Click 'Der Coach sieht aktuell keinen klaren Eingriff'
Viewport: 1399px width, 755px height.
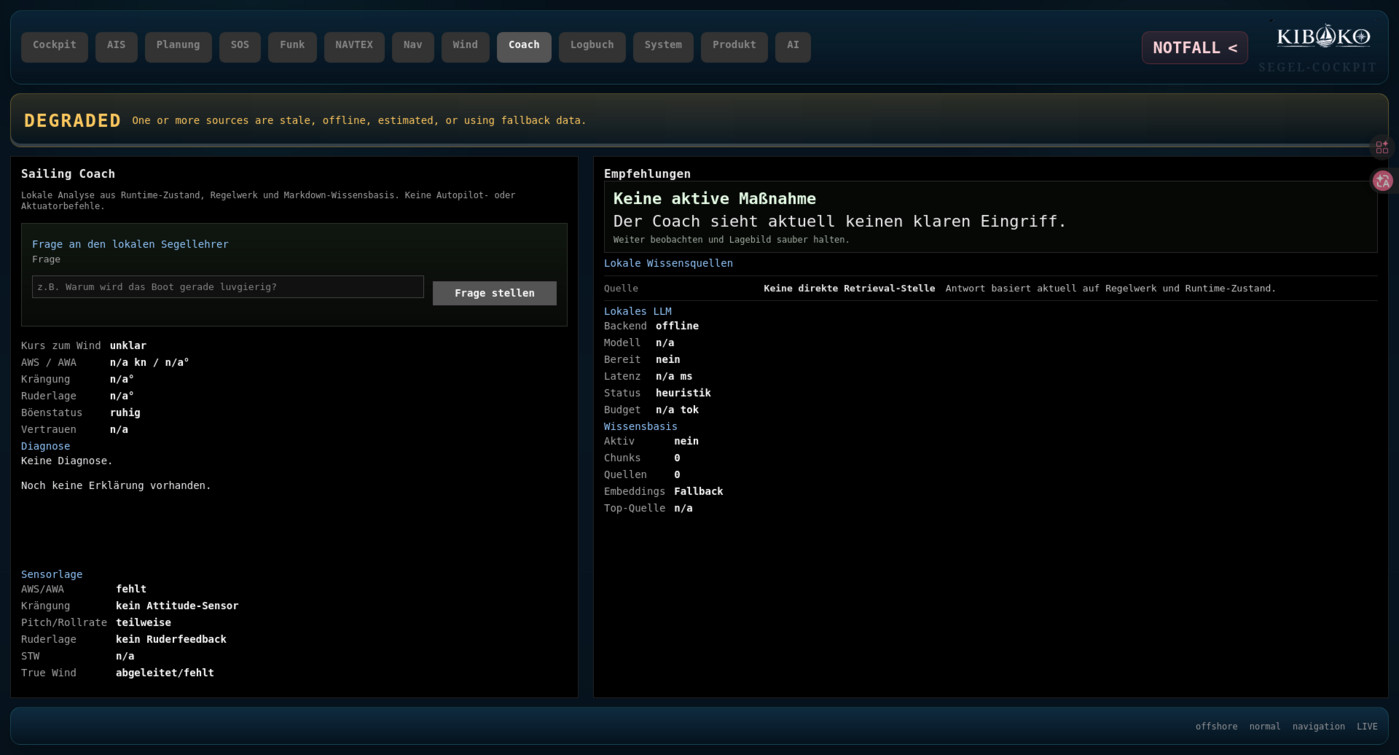pyautogui.click(x=840, y=221)
